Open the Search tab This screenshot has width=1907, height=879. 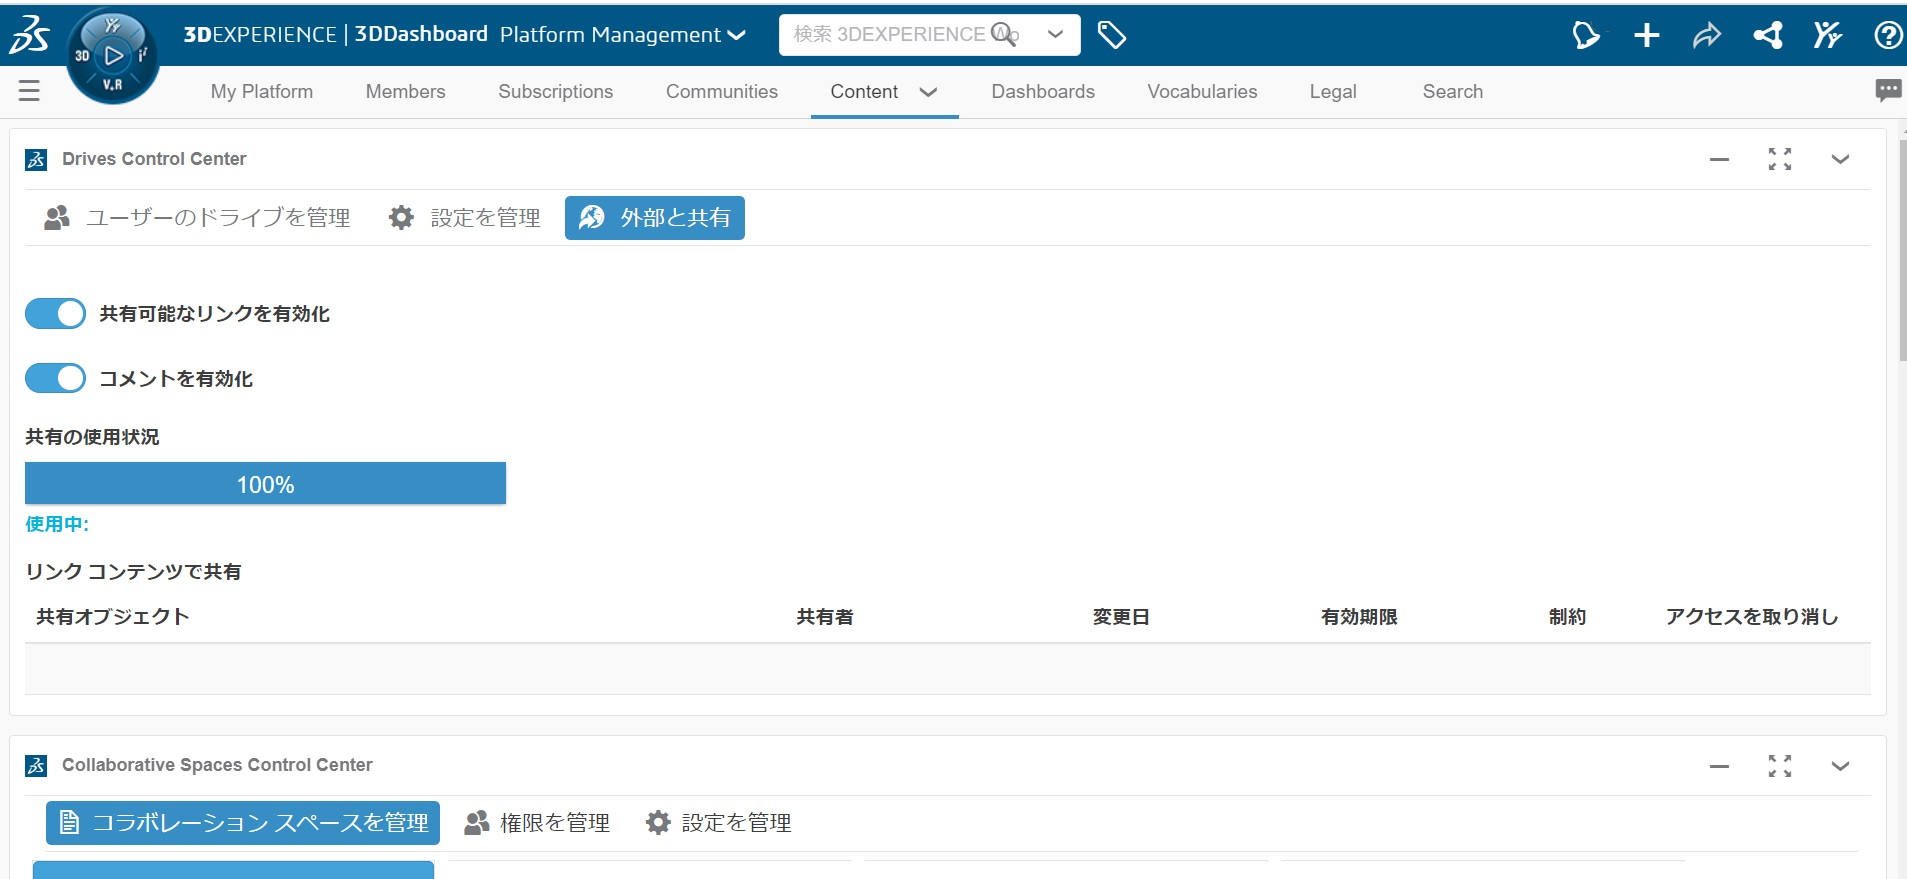(1453, 91)
